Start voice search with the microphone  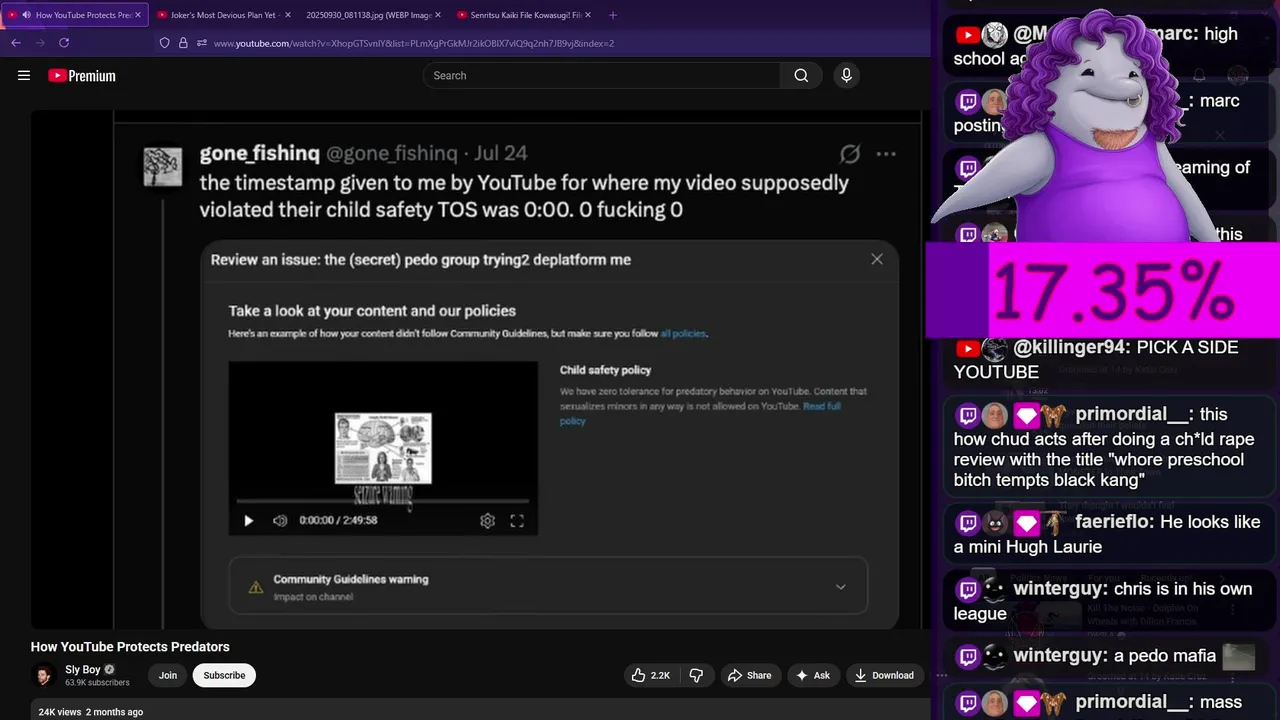(x=846, y=75)
